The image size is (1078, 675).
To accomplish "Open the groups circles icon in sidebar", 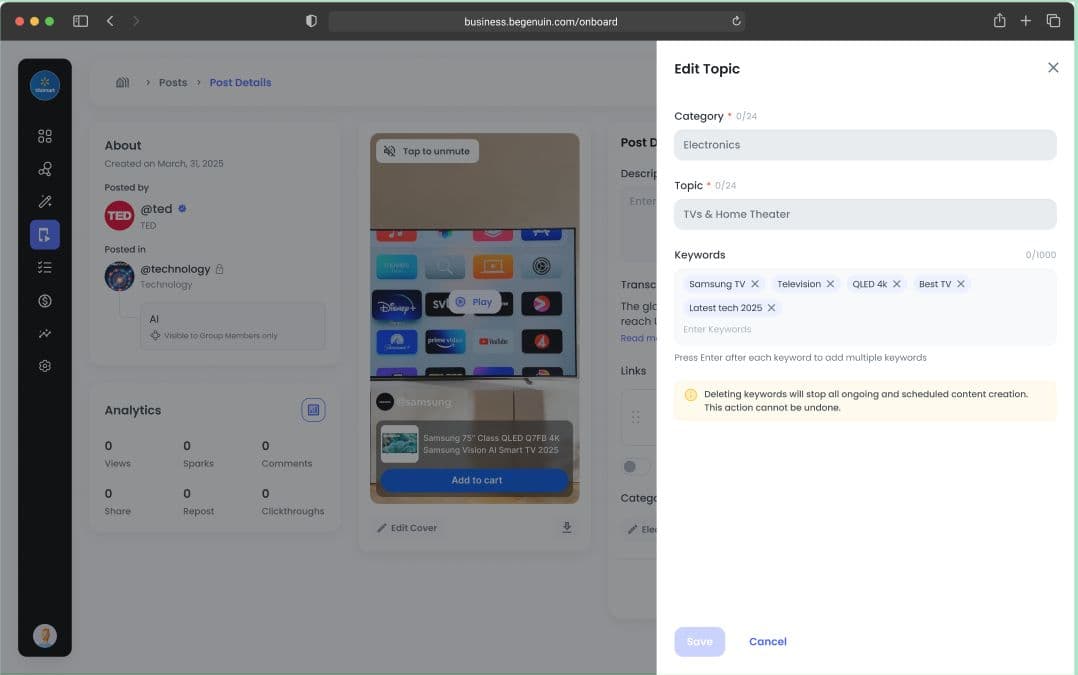I will (45, 169).
